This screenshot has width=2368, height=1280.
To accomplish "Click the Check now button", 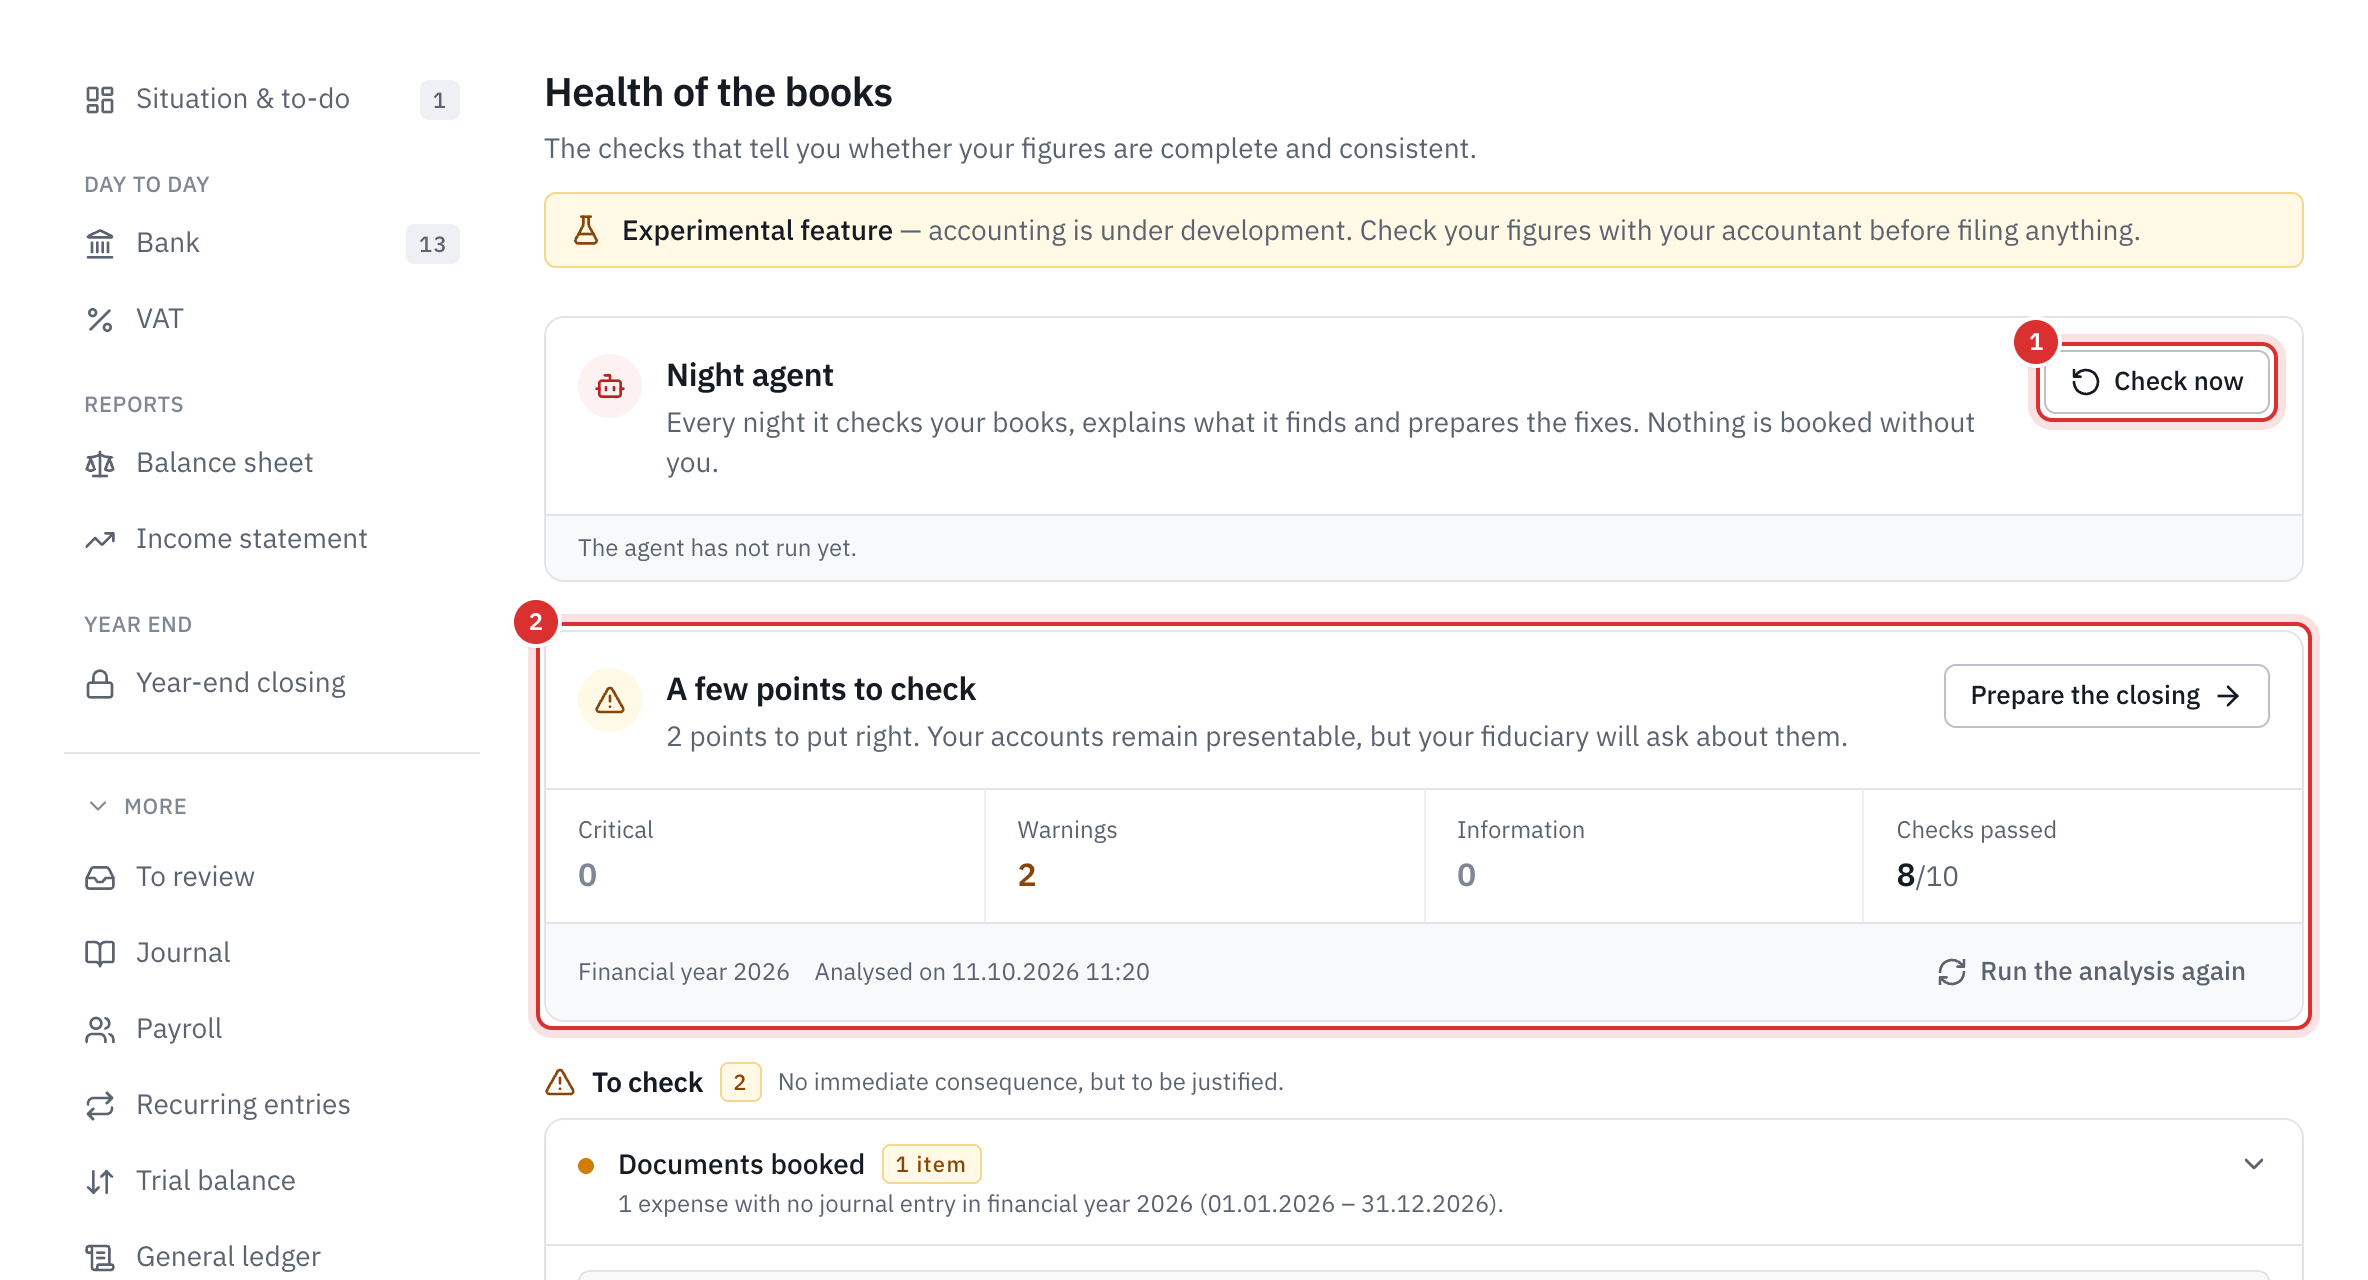I will pos(2157,382).
